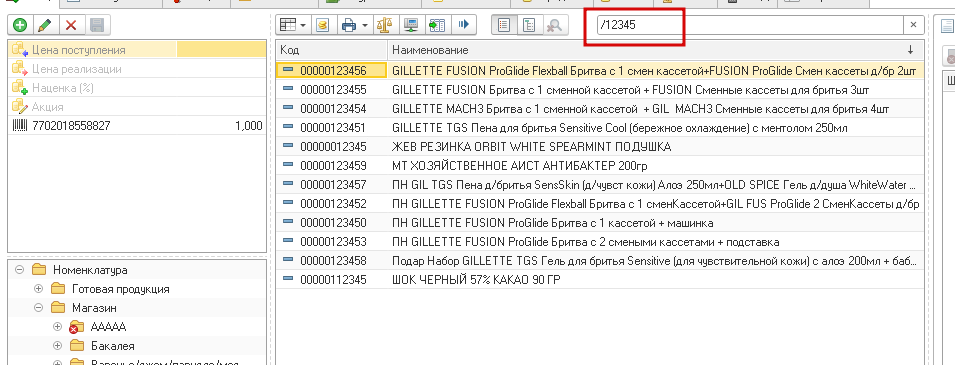Select ПН GILLETTE с 2 смеными кассетами row

click(x=600, y=241)
